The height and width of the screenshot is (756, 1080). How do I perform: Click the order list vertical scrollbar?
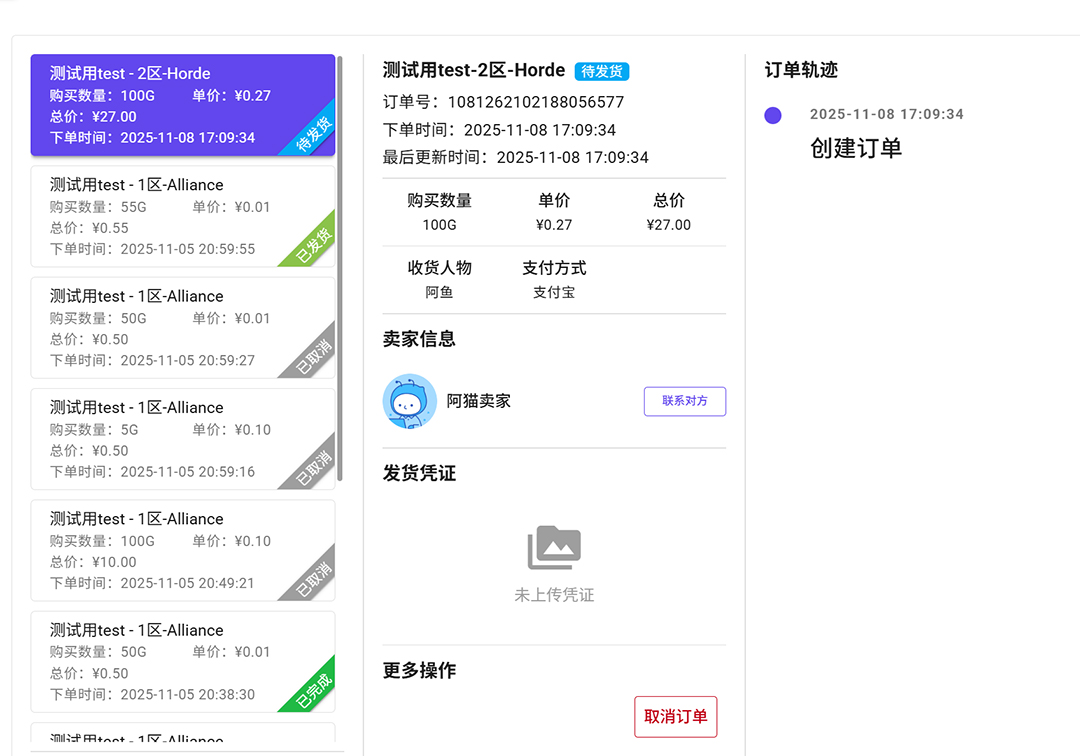click(x=340, y=270)
